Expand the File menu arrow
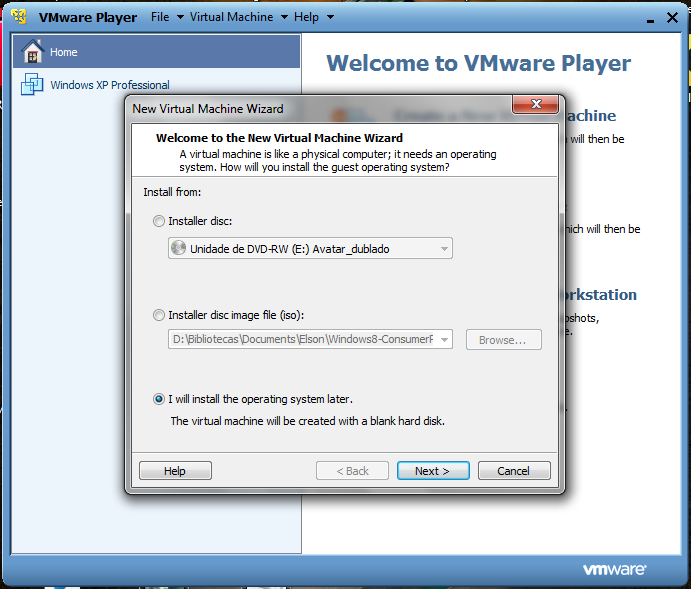The image size is (691, 589). 180,17
